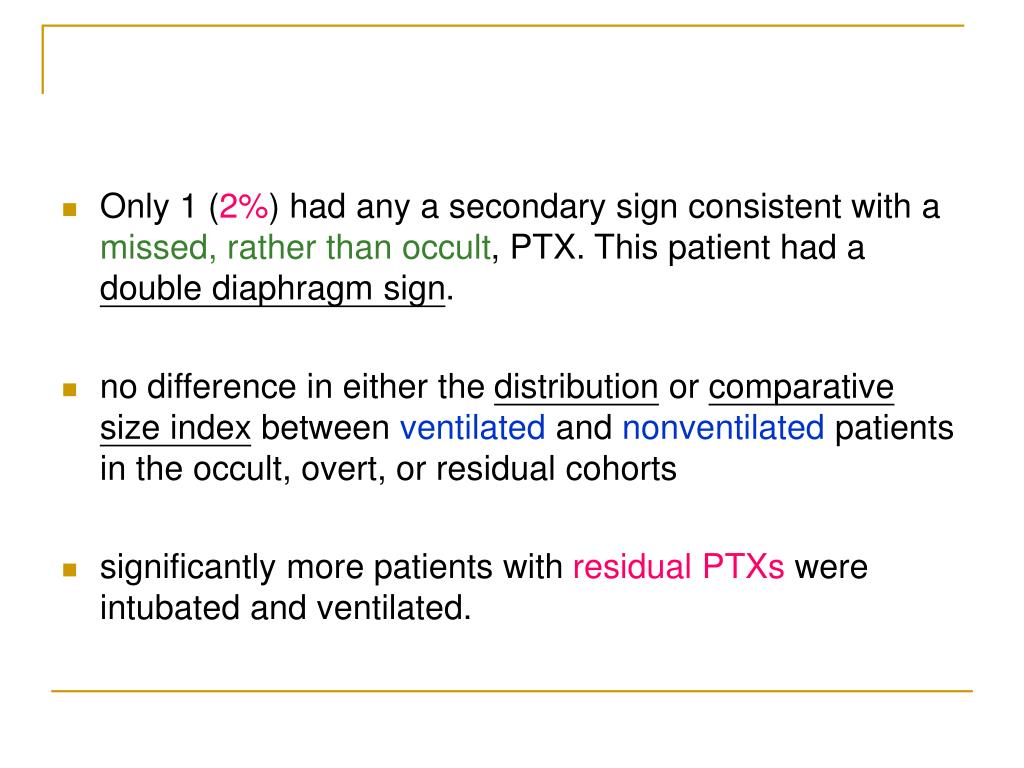Click the underlined 'double diaphragm sign' text
Image resolution: width=1024 pixels, height=768 pixels.
point(273,289)
